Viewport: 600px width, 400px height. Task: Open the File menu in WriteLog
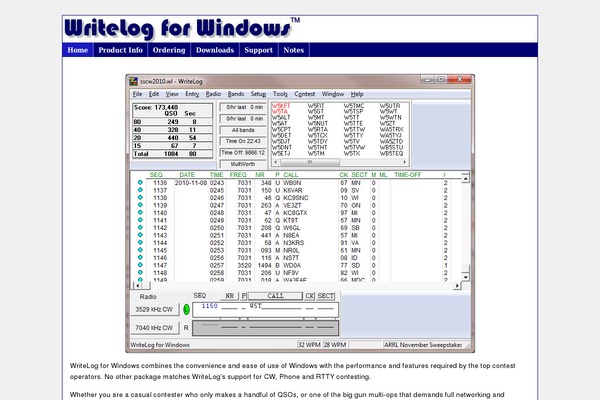pos(137,94)
